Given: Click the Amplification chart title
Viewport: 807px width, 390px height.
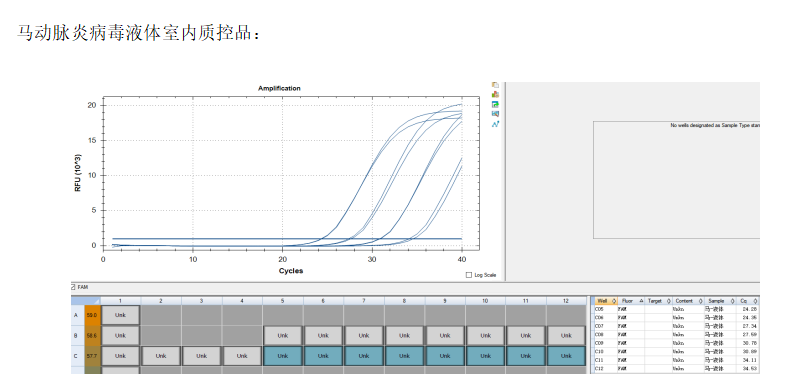Looking at the screenshot, I should pos(279,88).
